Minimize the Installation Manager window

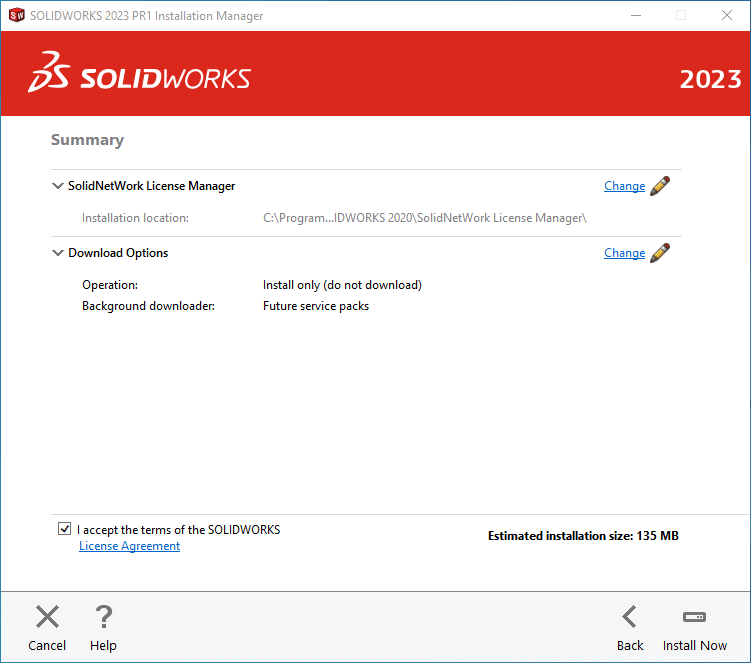(636, 15)
